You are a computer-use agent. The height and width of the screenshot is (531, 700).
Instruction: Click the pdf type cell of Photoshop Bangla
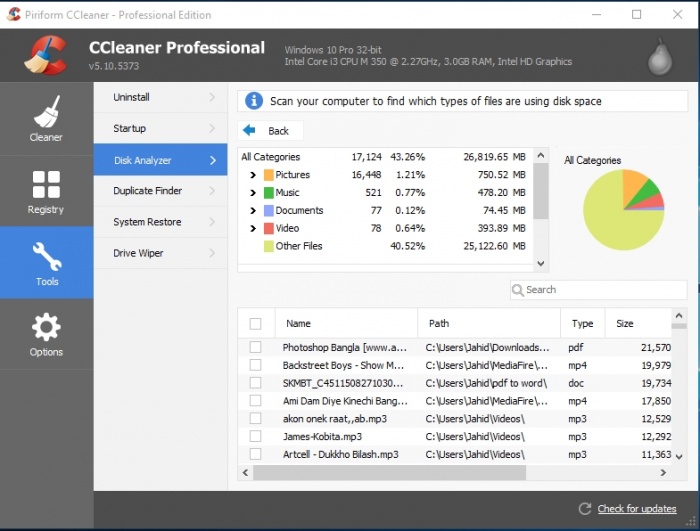pos(575,347)
